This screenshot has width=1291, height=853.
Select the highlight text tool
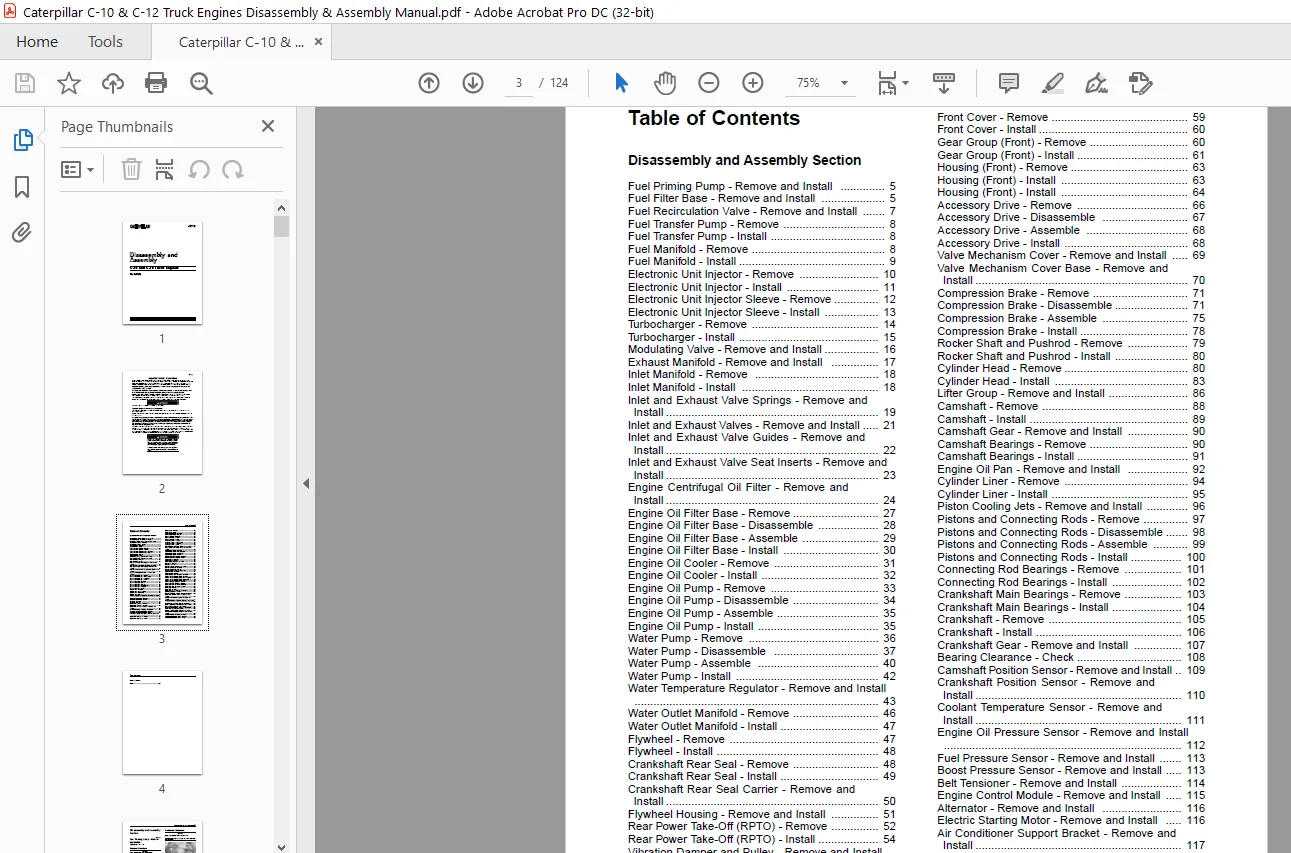pos(1053,83)
